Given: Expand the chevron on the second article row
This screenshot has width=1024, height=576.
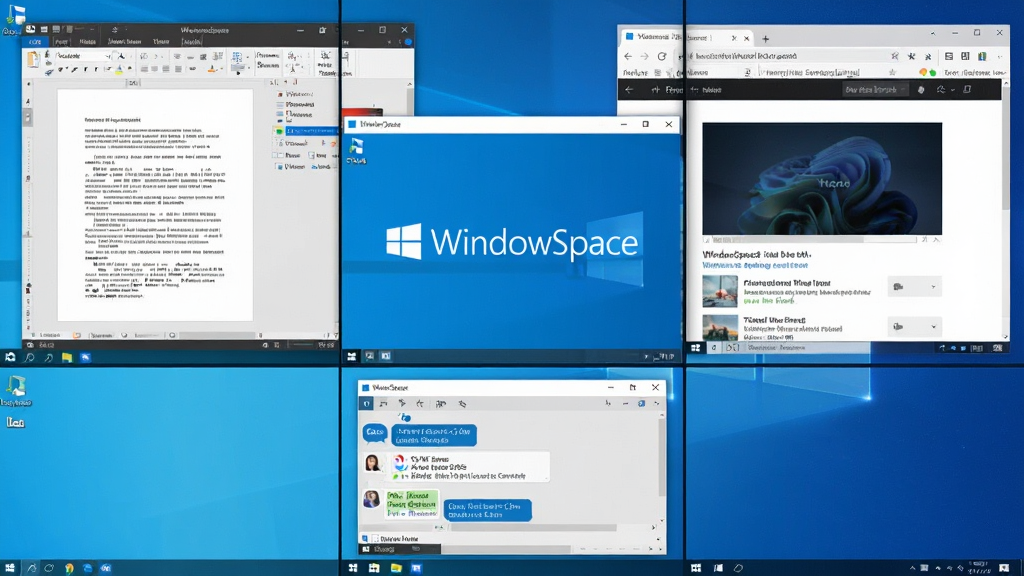Looking at the screenshot, I should [933, 327].
